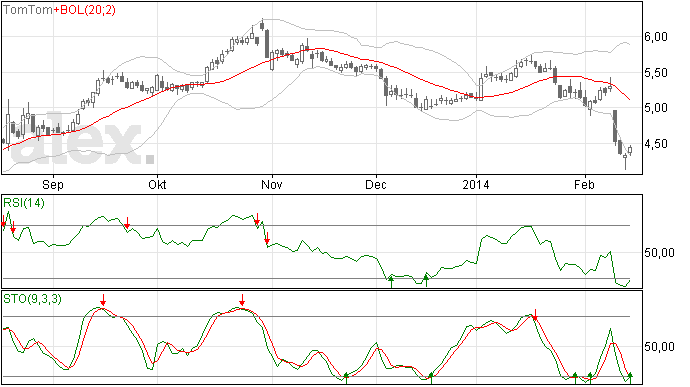690x387 pixels.
Task: Click the 6,00 price axis value
Action: (656, 37)
